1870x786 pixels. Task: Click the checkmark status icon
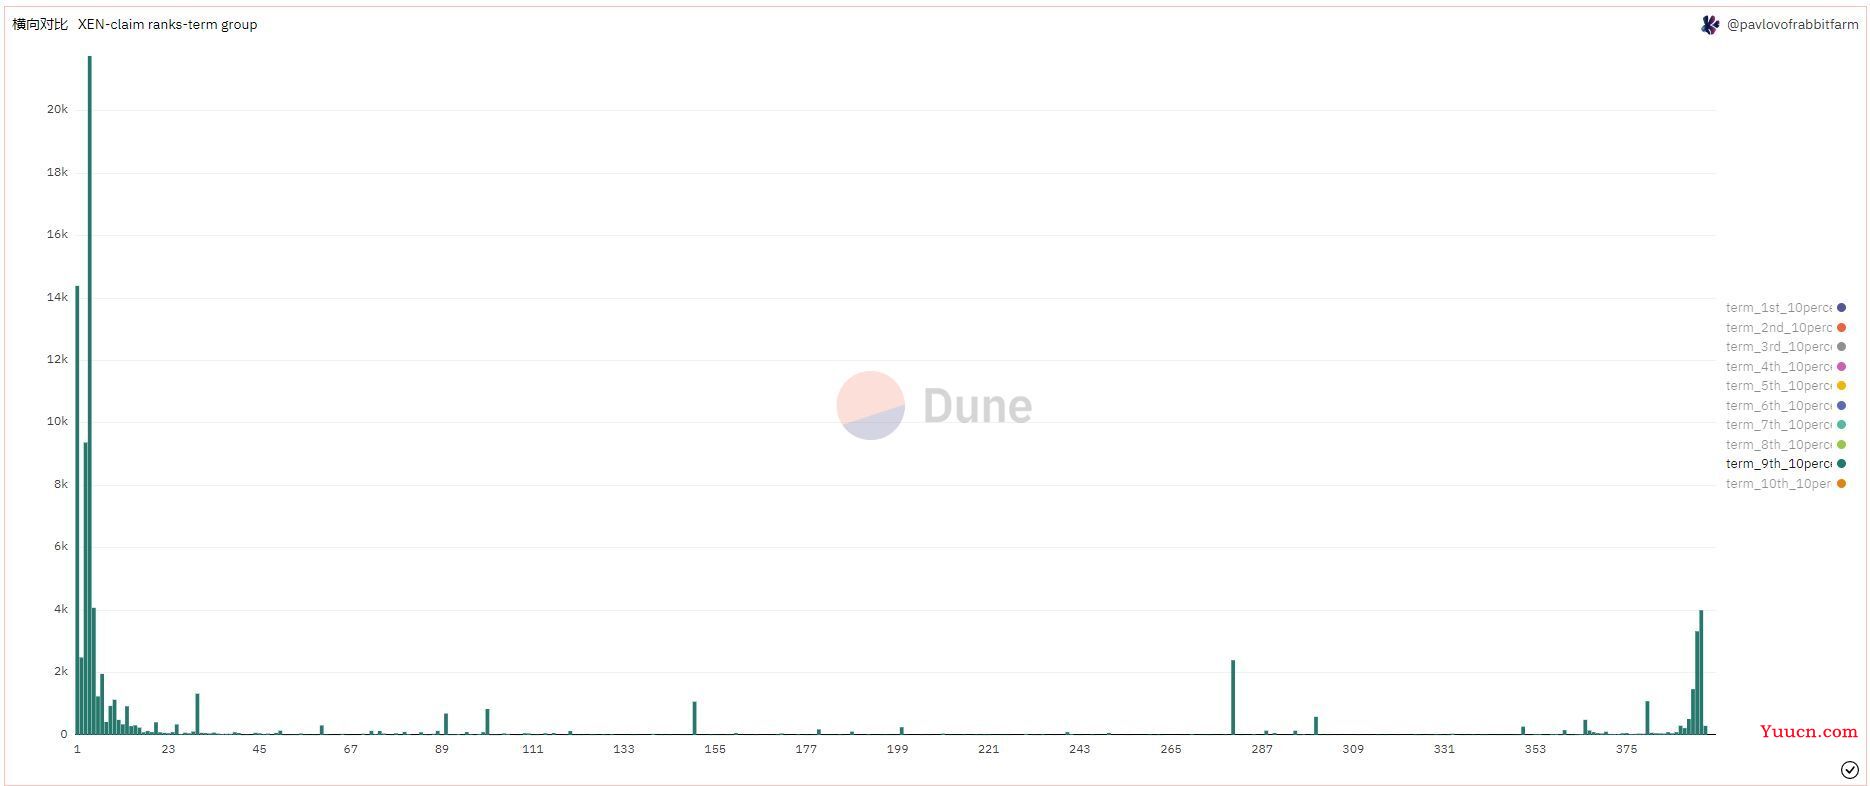point(1849,770)
